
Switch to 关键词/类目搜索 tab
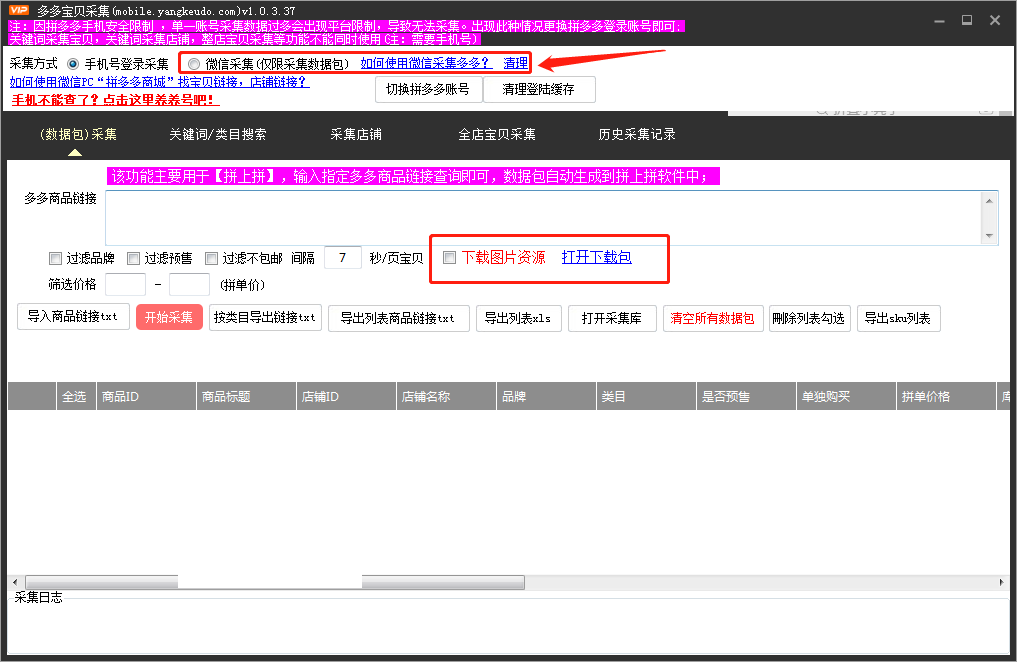[x=217, y=134]
